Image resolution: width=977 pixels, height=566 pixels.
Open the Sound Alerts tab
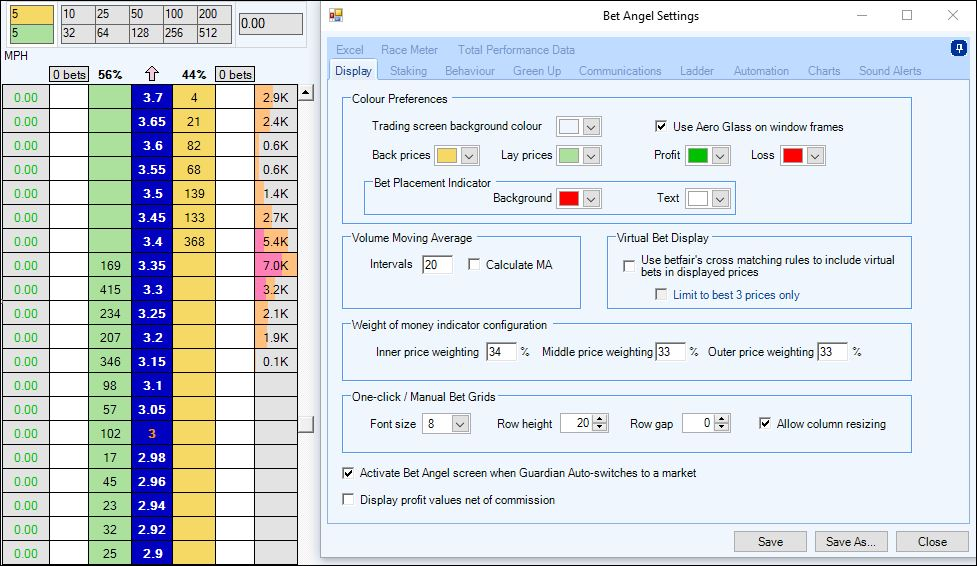pos(890,71)
